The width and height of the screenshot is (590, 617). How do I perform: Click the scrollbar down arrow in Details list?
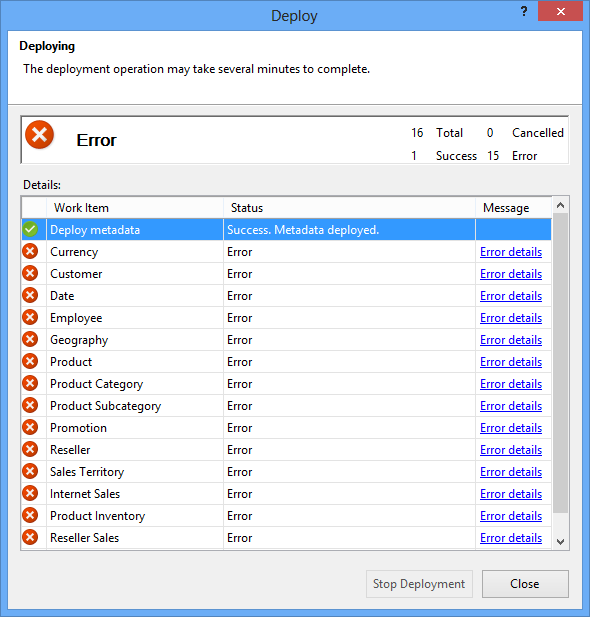(560, 542)
